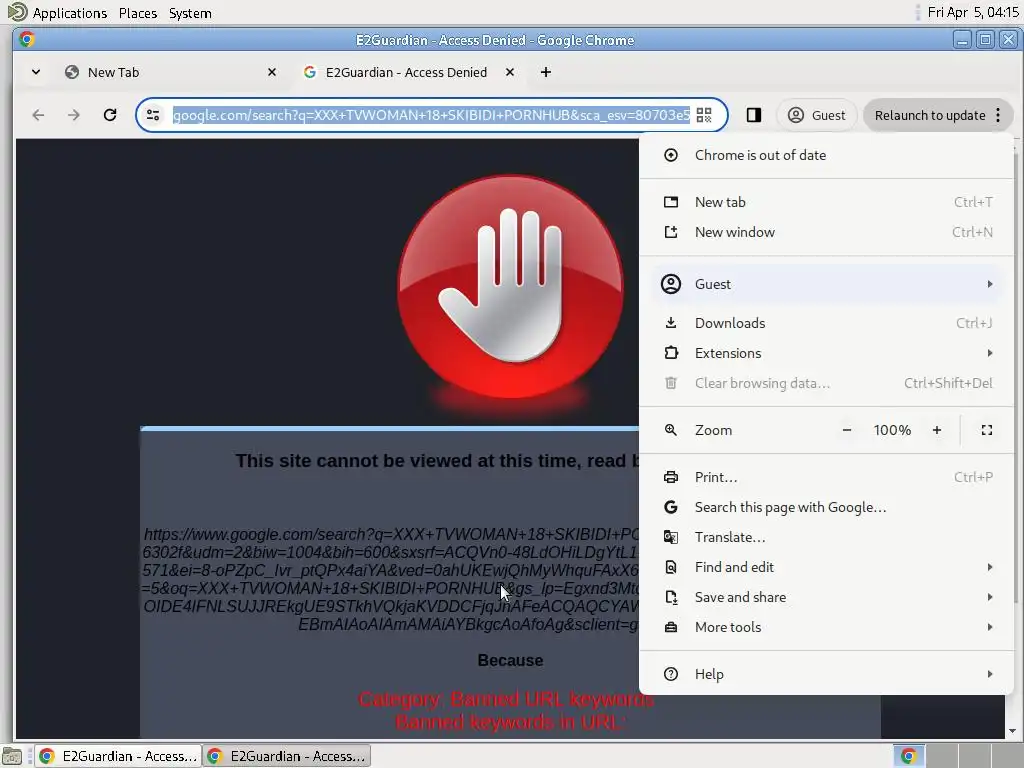Decrease zoom with the minus button
This screenshot has width=1024, height=768.
[847, 430]
